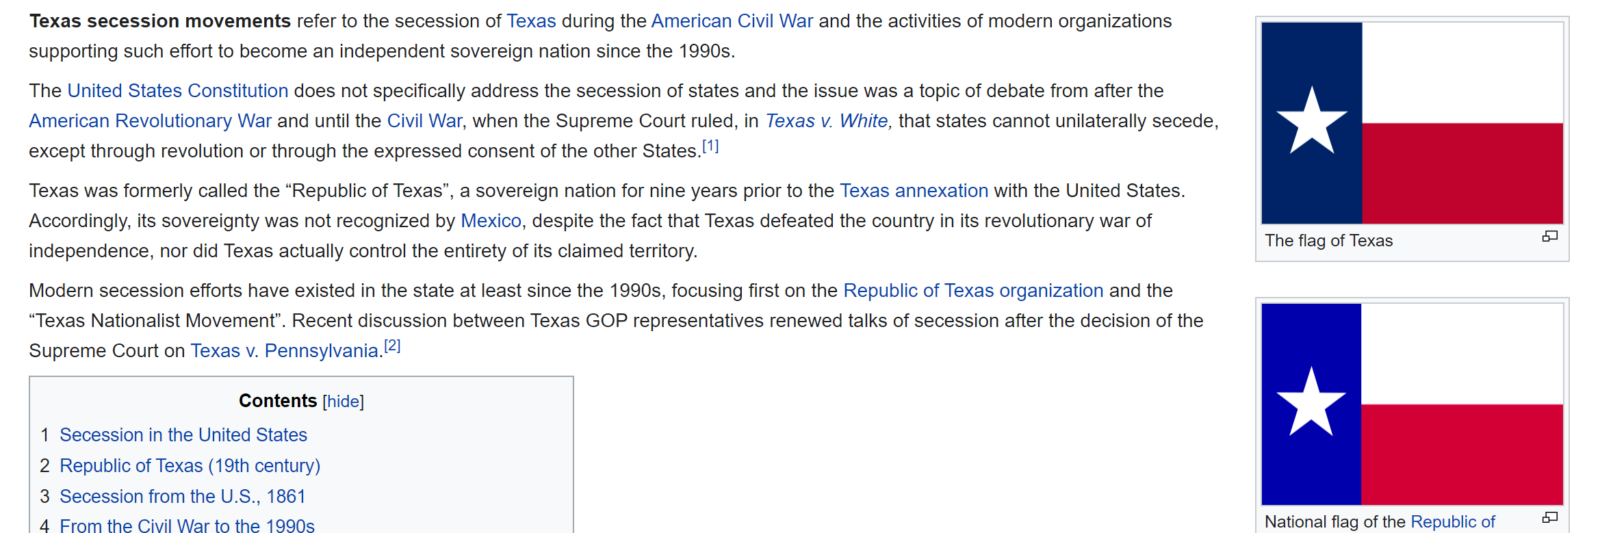Open the Texas v. White link
The image size is (1600, 533).
827,121
